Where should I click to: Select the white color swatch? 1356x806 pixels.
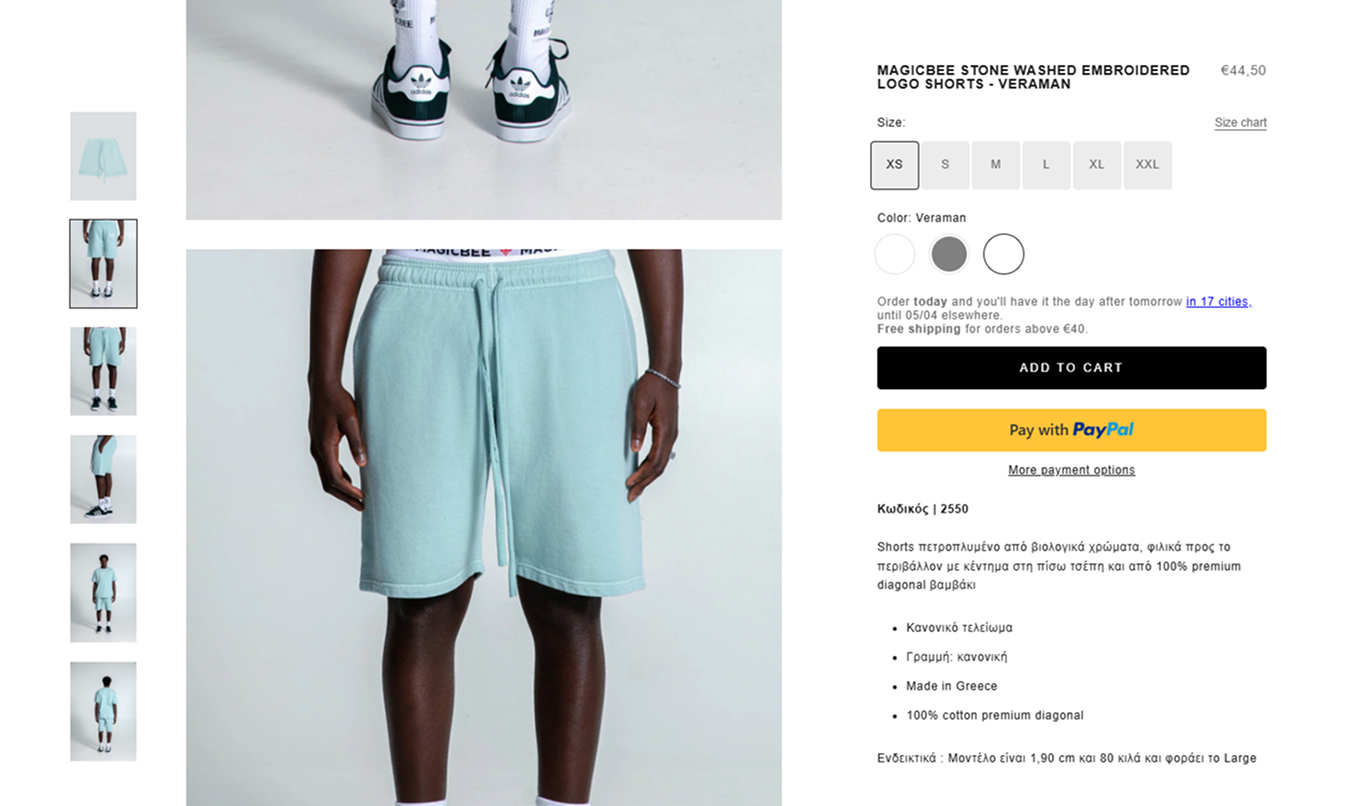[x=895, y=254]
